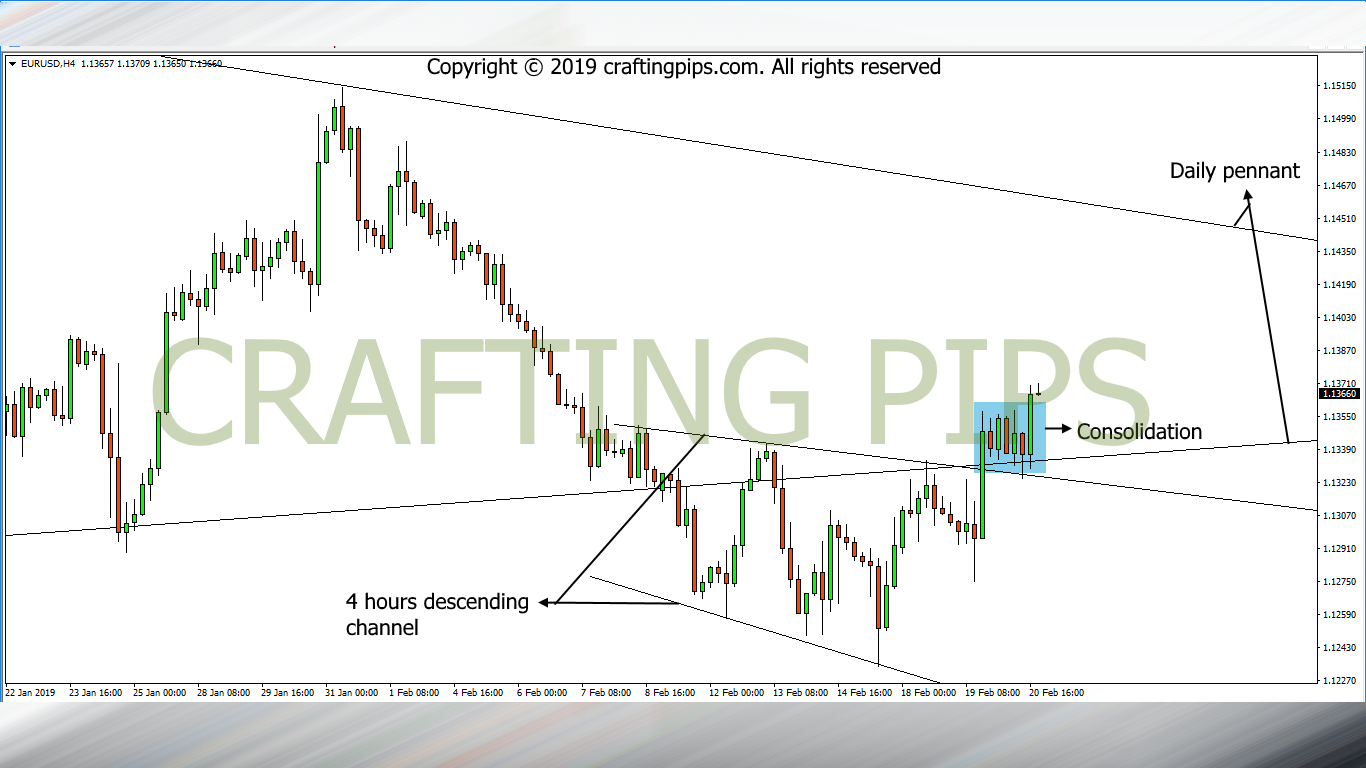The width and height of the screenshot is (1366, 768).
Task: Click the EURUSD,H4 chart symbol label
Action: [46, 64]
